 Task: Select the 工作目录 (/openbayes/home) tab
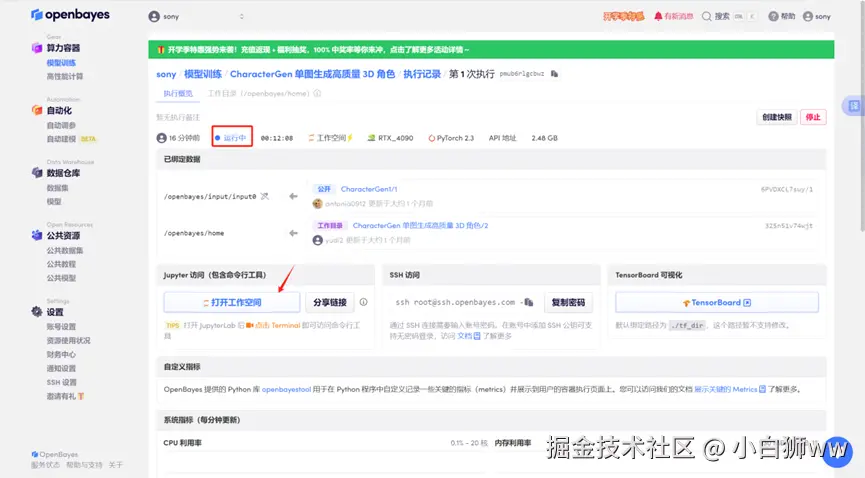tap(259, 94)
